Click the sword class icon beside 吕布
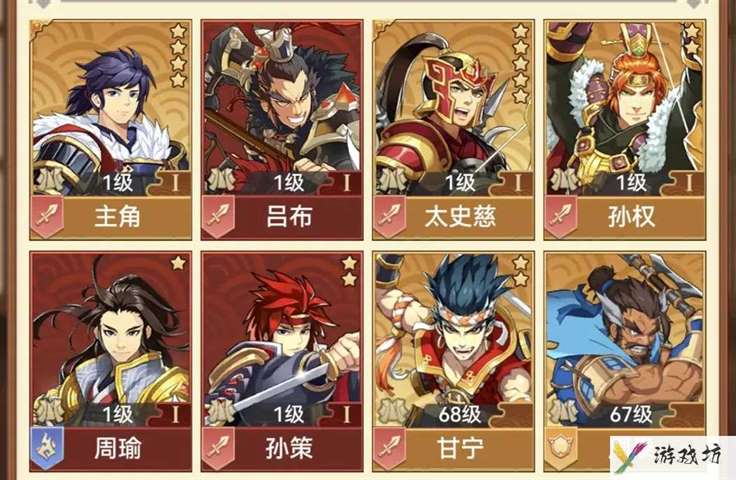The height and width of the screenshot is (480, 736). click(218, 217)
